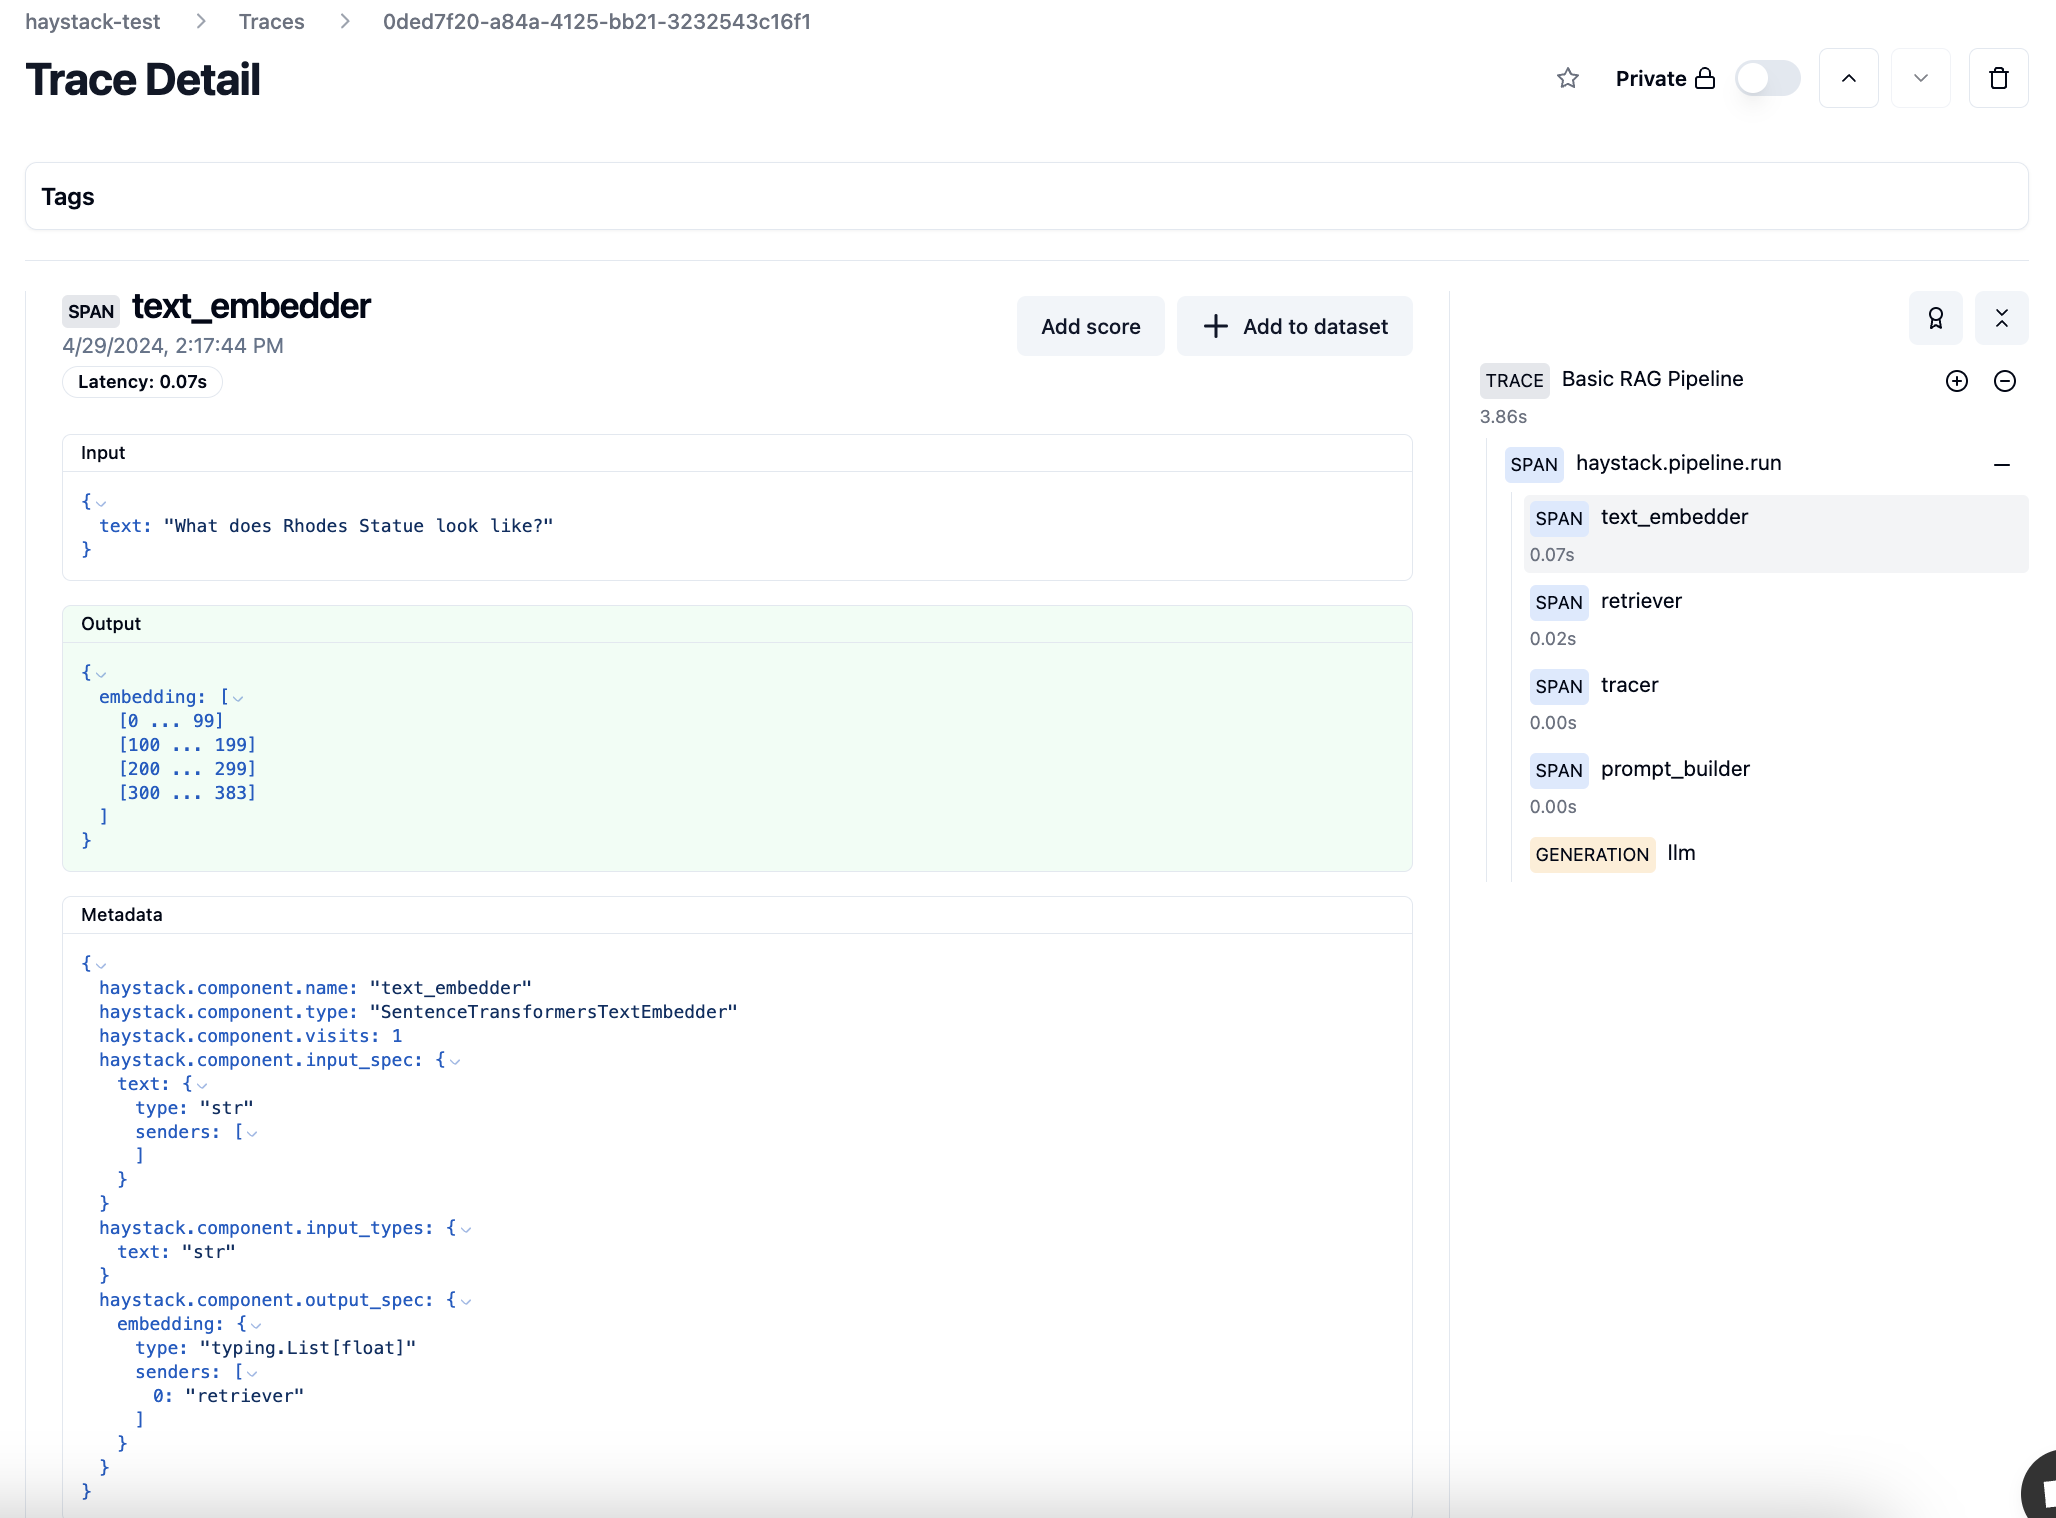Viewport: 2056px width, 1518px height.
Task: Delete the trace using trash icon
Action: tap(1999, 78)
